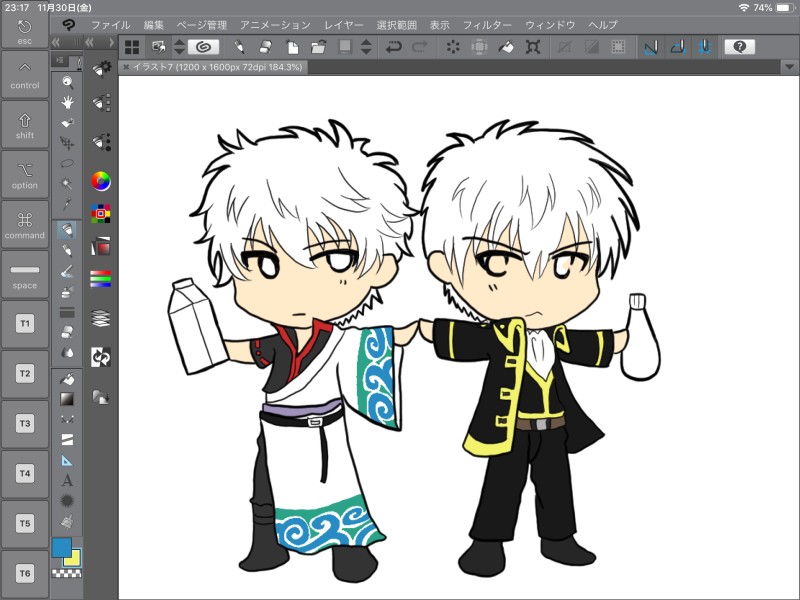The height and width of the screenshot is (600, 800).
Task: Choose the Blend droplet tool
Action: click(x=67, y=353)
